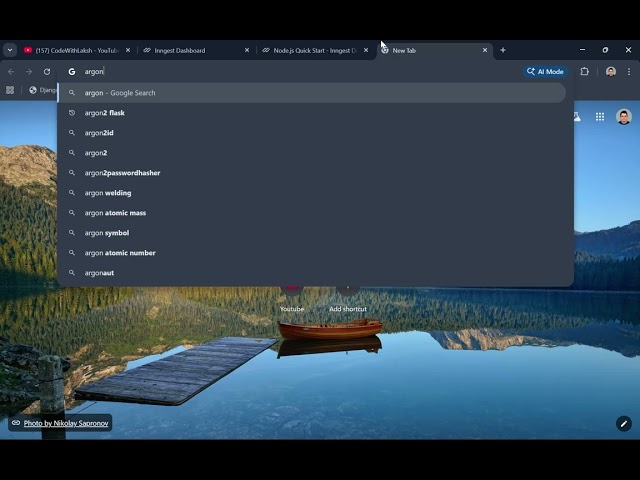This screenshot has width=640, height=480.
Task: Activate AI Mode button
Action: [x=545, y=72]
